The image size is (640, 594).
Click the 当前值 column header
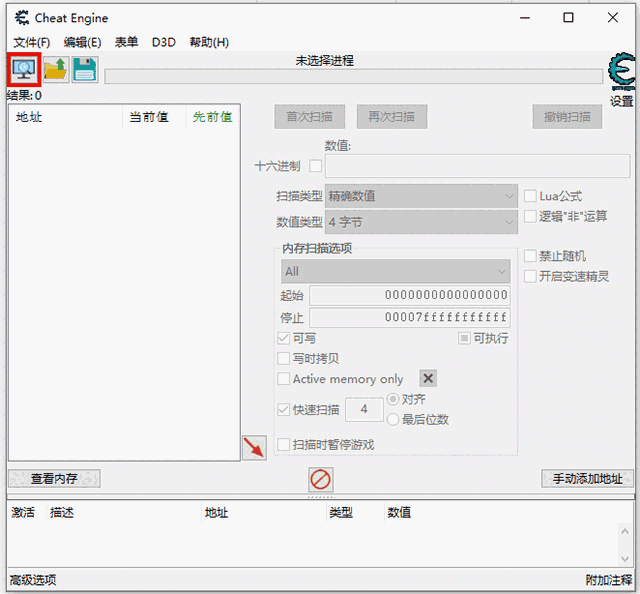(x=149, y=117)
